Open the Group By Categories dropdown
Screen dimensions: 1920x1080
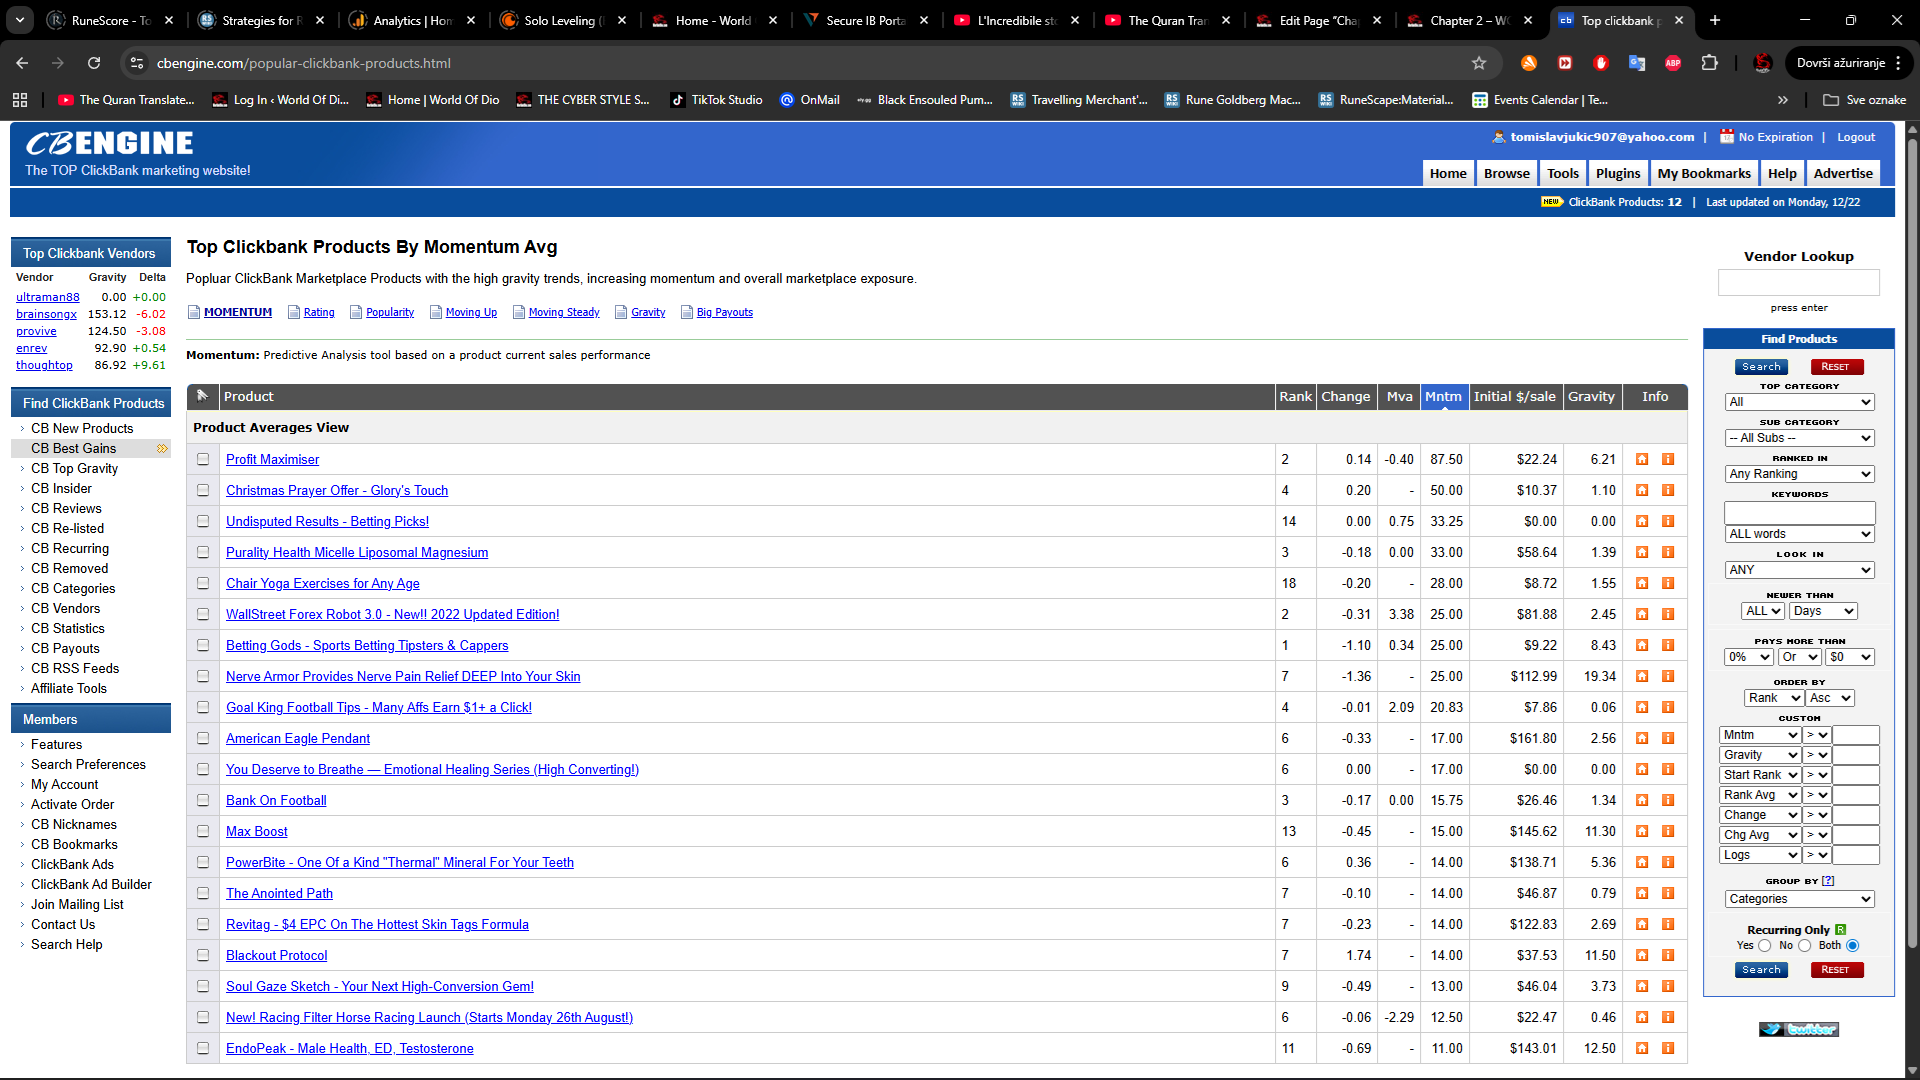click(x=1799, y=899)
